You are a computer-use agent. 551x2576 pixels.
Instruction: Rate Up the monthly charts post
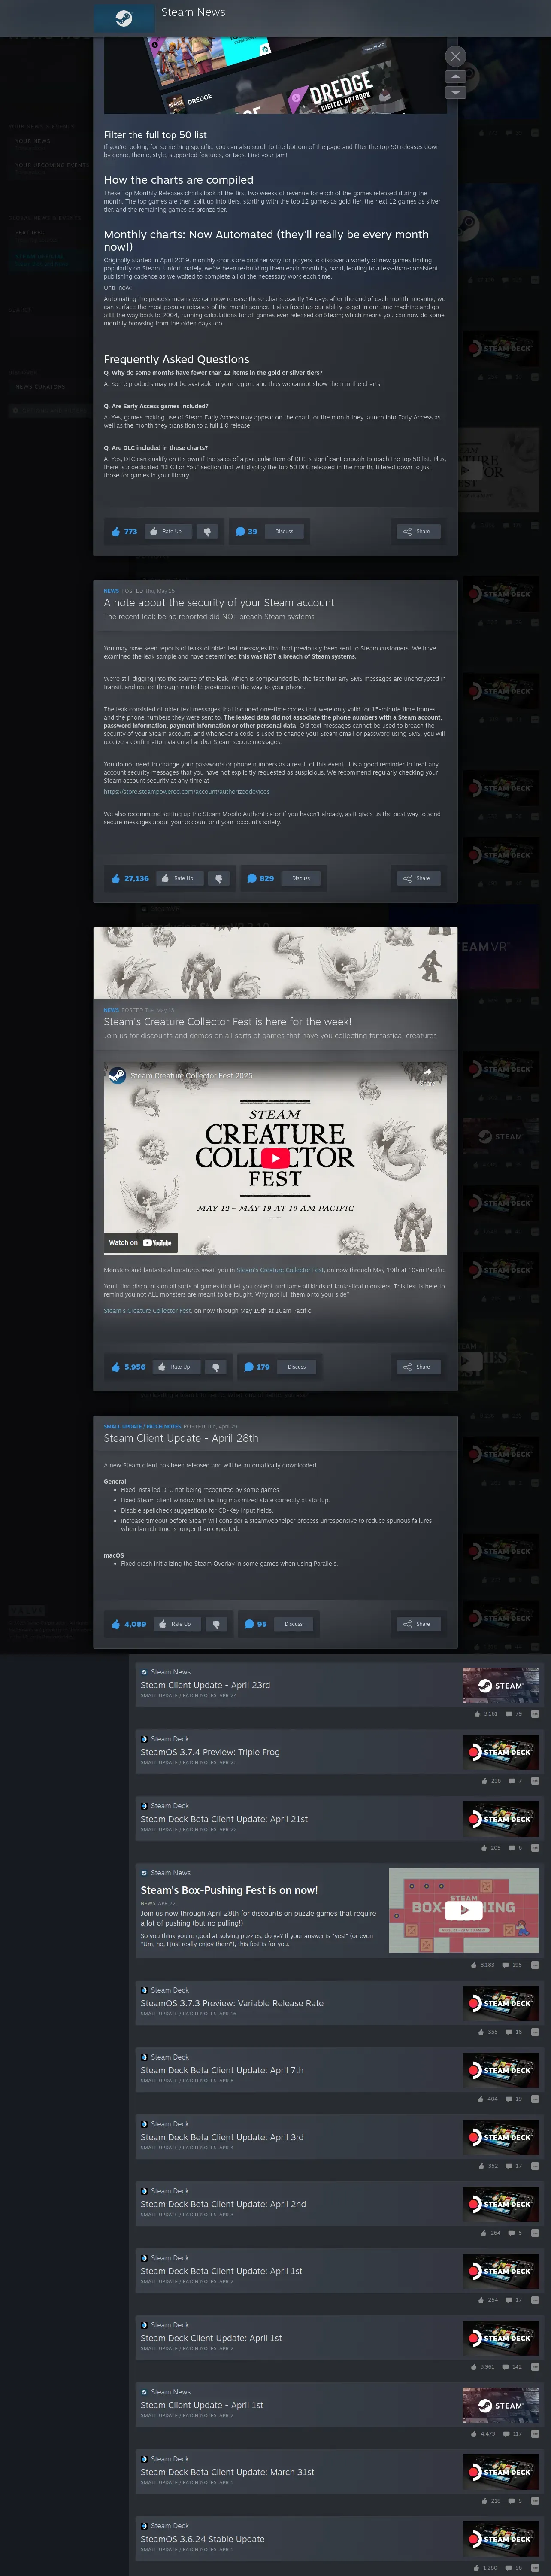167,531
